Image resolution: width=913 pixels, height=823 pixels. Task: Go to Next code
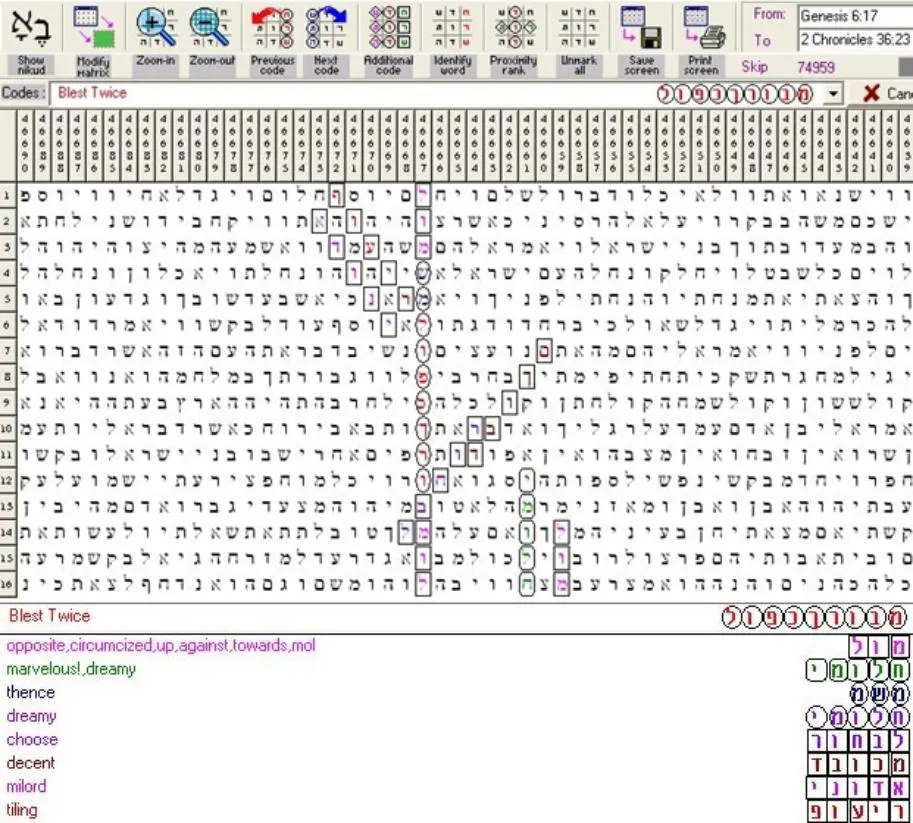pyautogui.click(x=326, y=27)
